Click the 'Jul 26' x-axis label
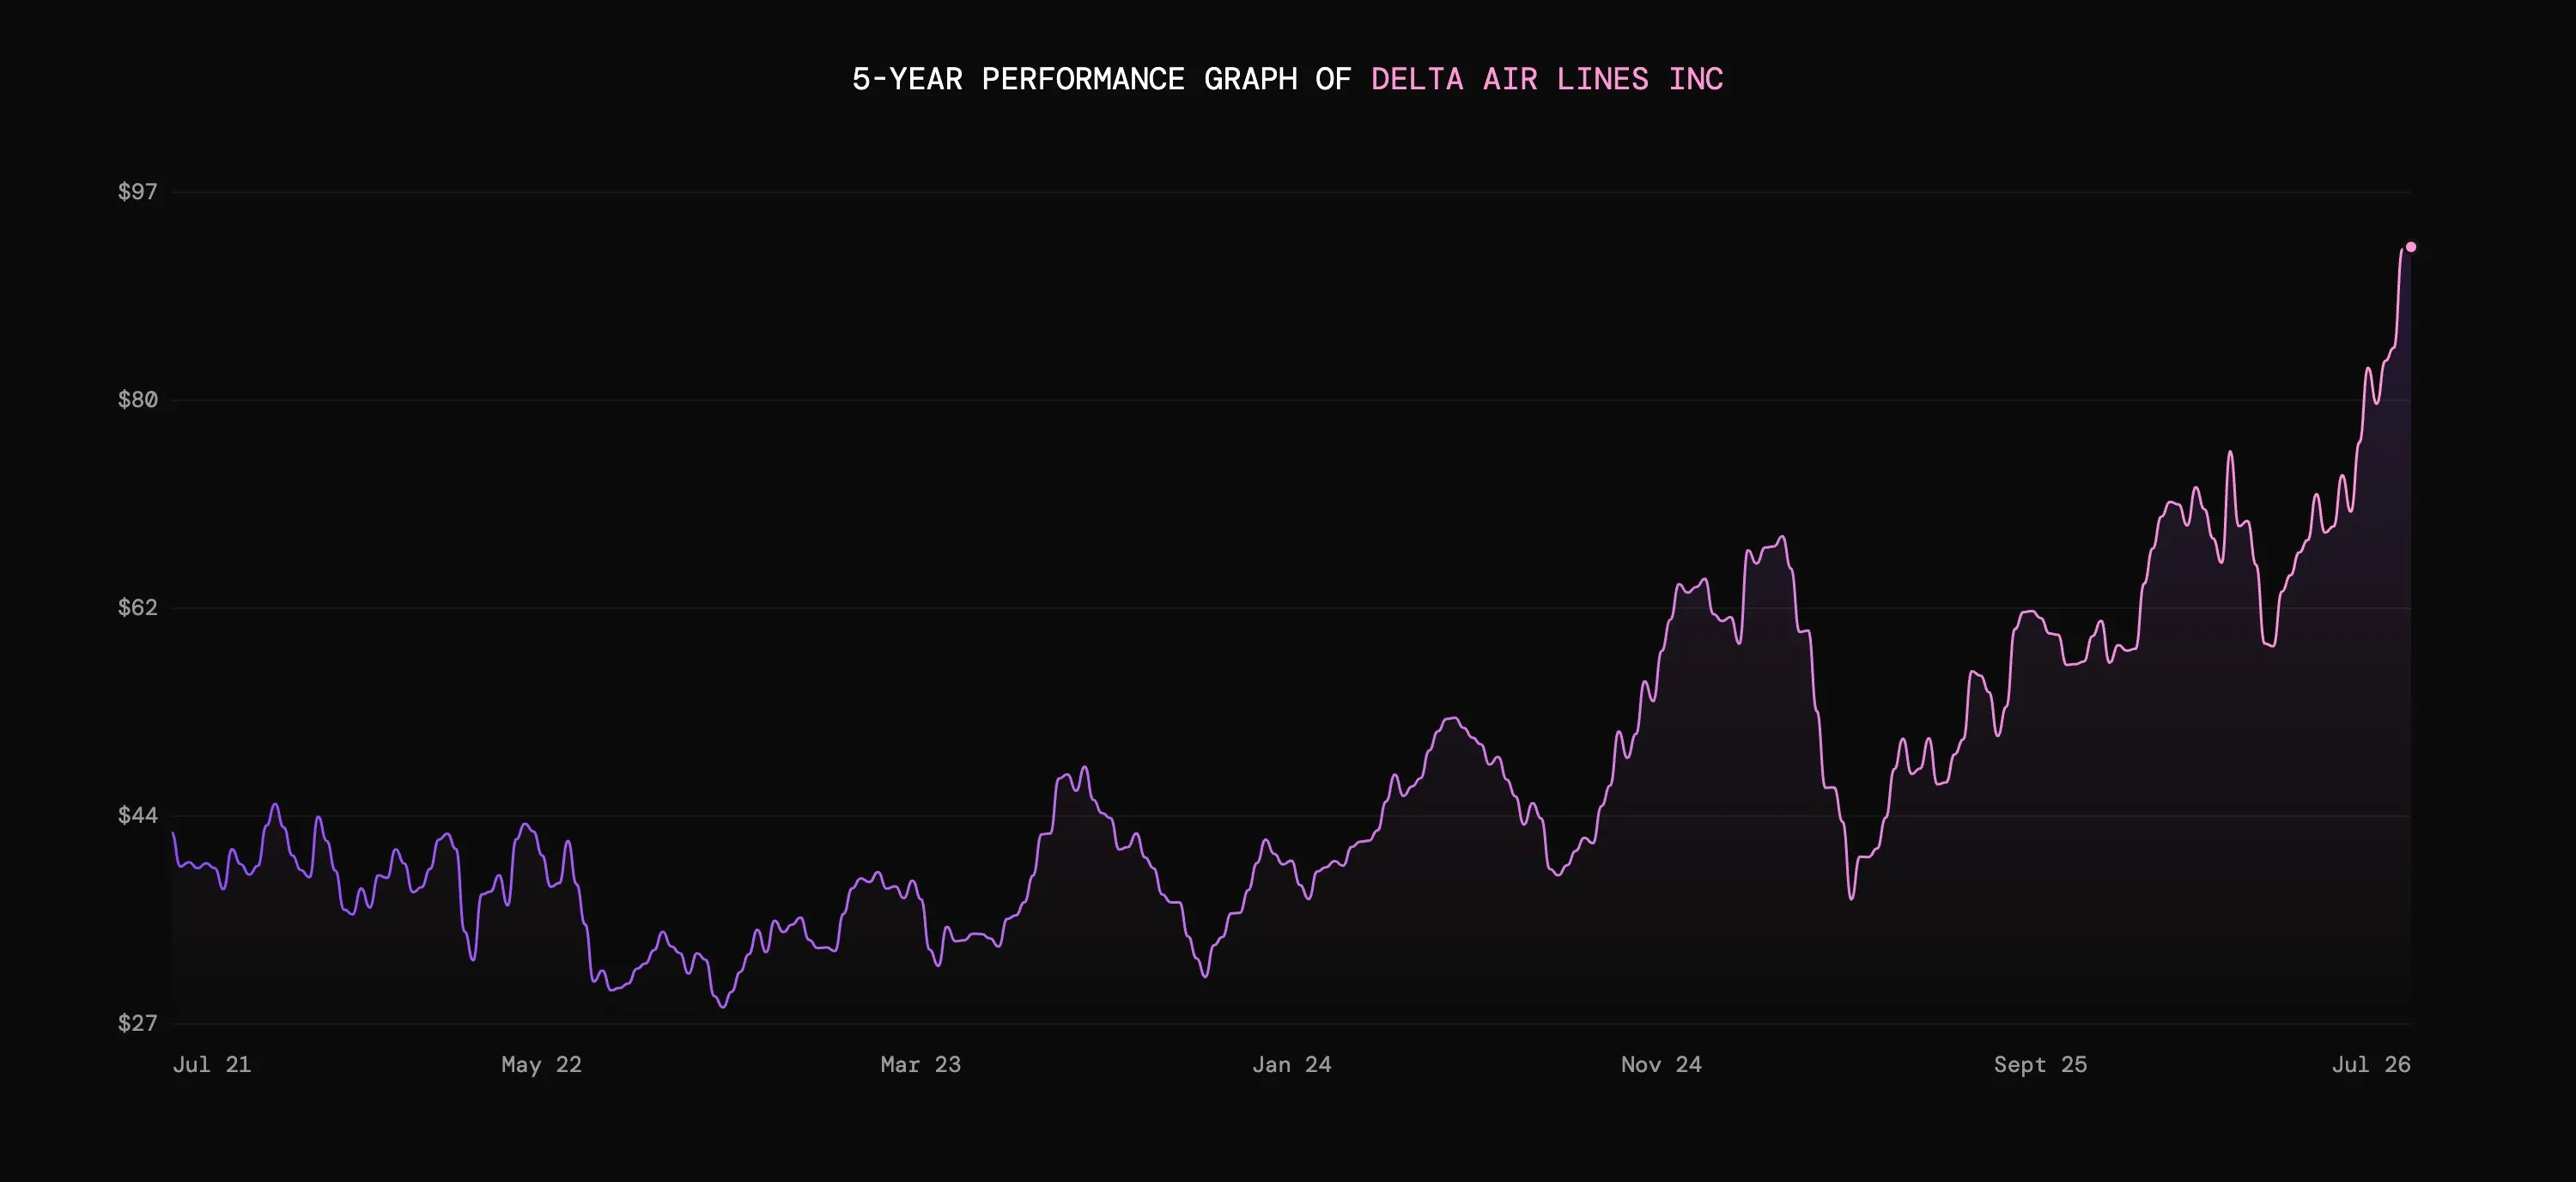The image size is (2576, 1182). tap(2371, 1064)
